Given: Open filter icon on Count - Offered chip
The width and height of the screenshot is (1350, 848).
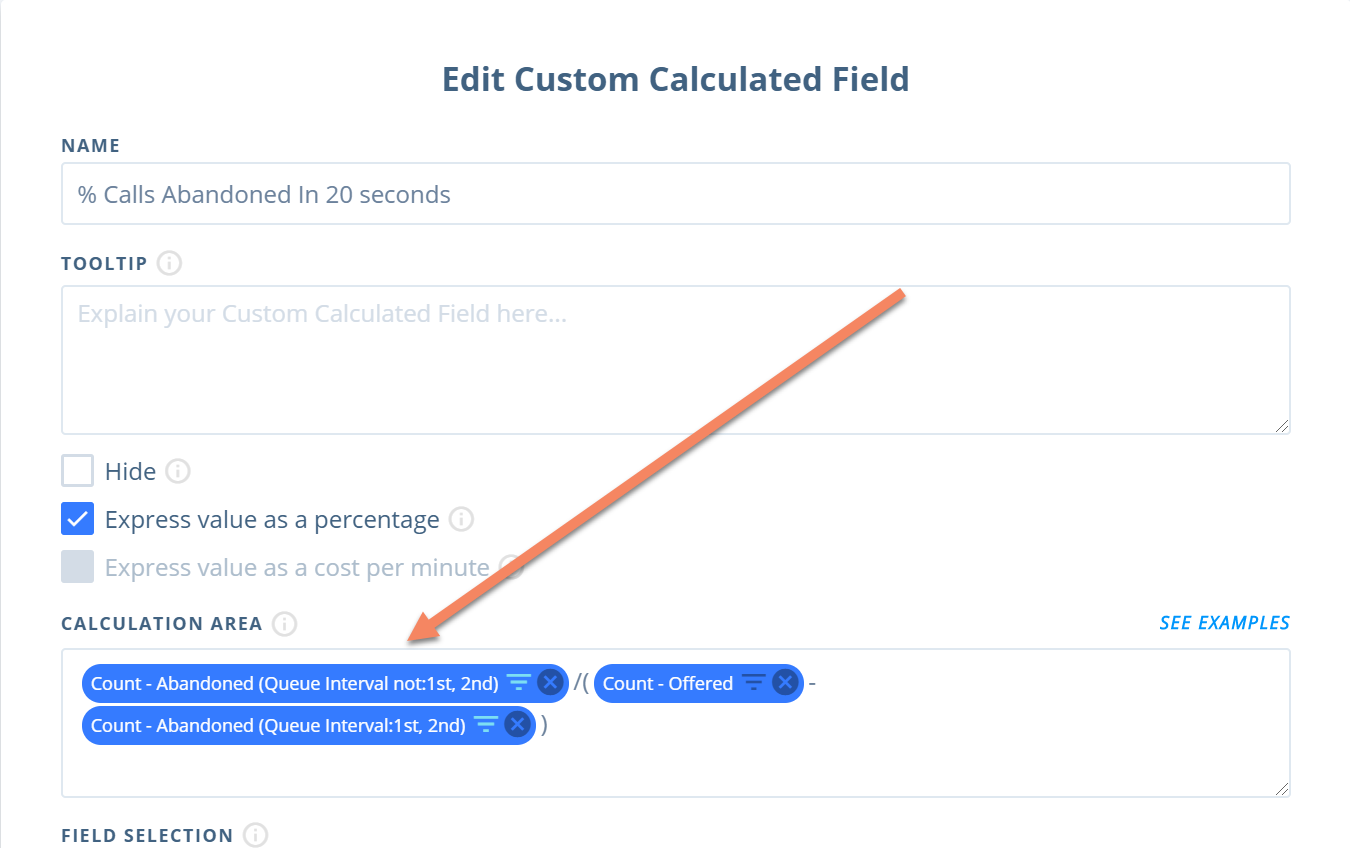Looking at the screenshot, I should tap(753, 683).
